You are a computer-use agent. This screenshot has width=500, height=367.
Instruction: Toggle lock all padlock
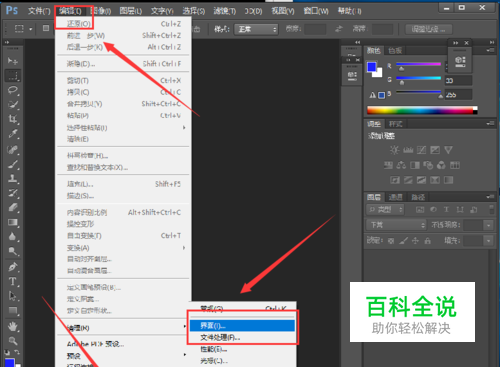pyautogui.click(x=428, y=240)
